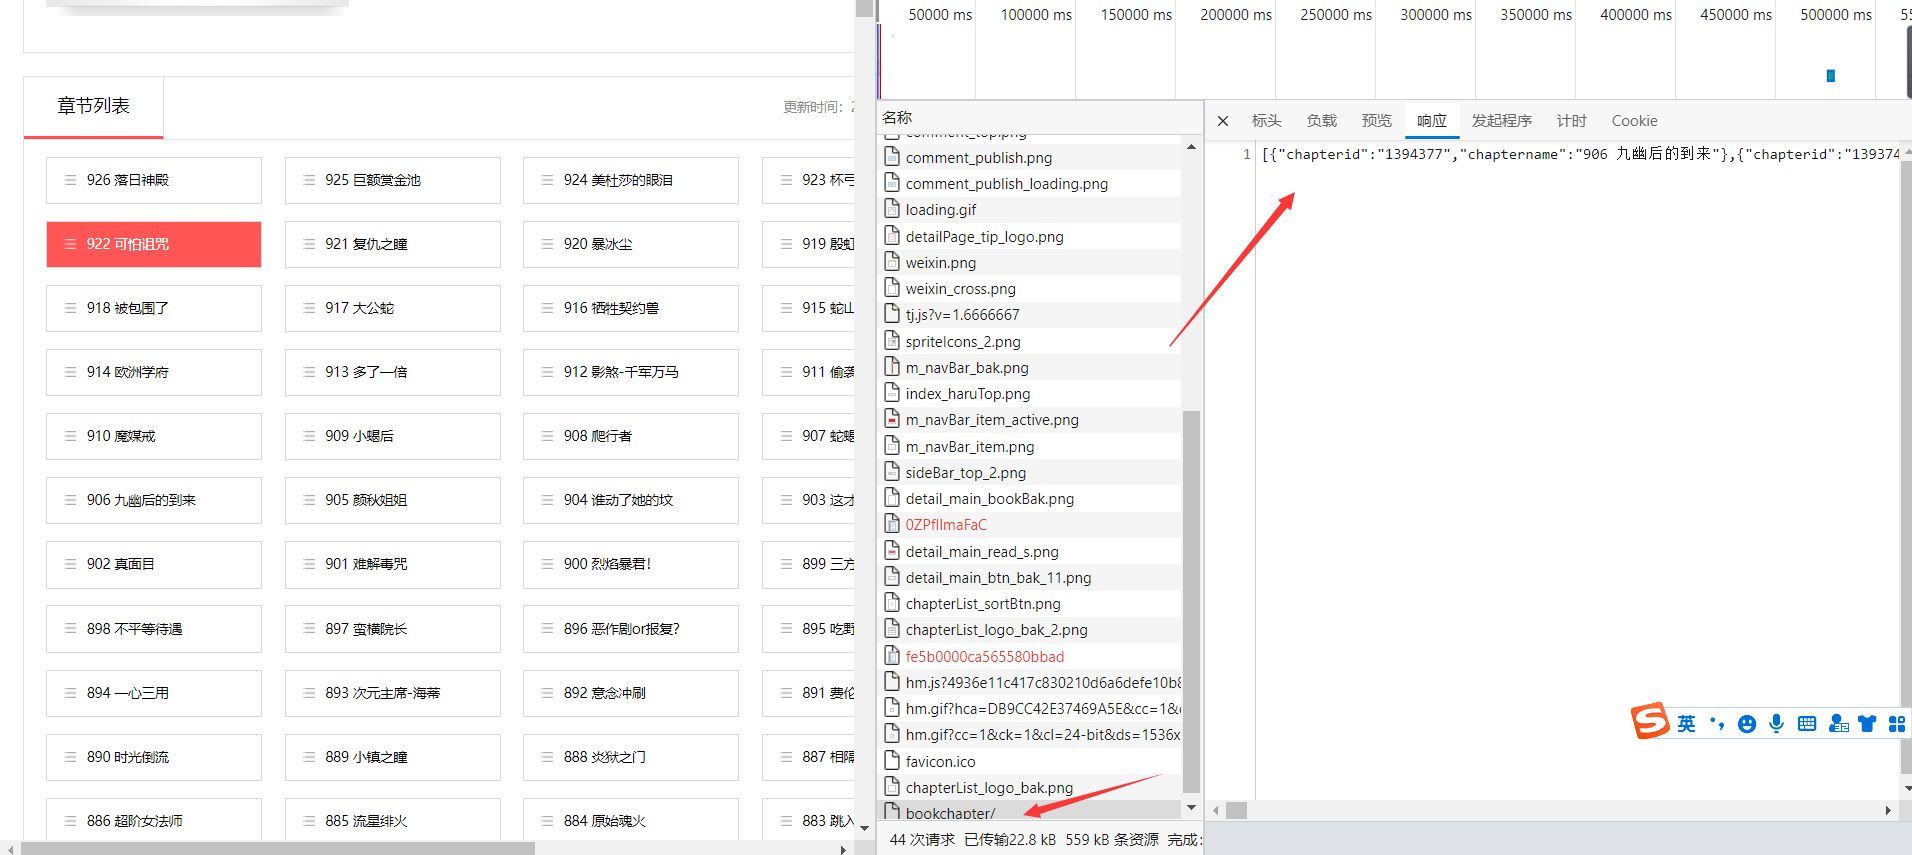Switch to the 标头 headers tab
Image resolution: width=1912 pixels, height=855 pixels.
click(x=1266, y=121)
